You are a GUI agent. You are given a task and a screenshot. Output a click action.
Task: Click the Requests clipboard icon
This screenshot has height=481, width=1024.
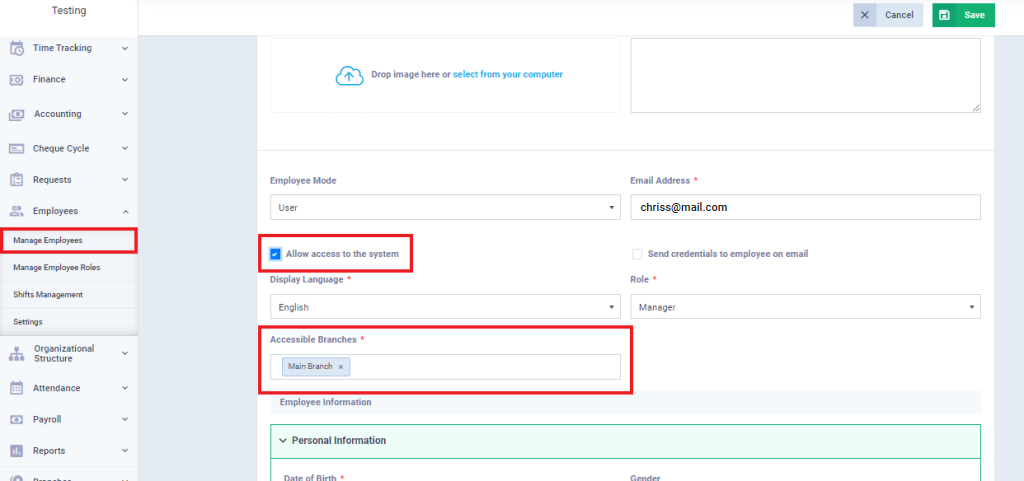pyautogui.click(x=16, y=179)
